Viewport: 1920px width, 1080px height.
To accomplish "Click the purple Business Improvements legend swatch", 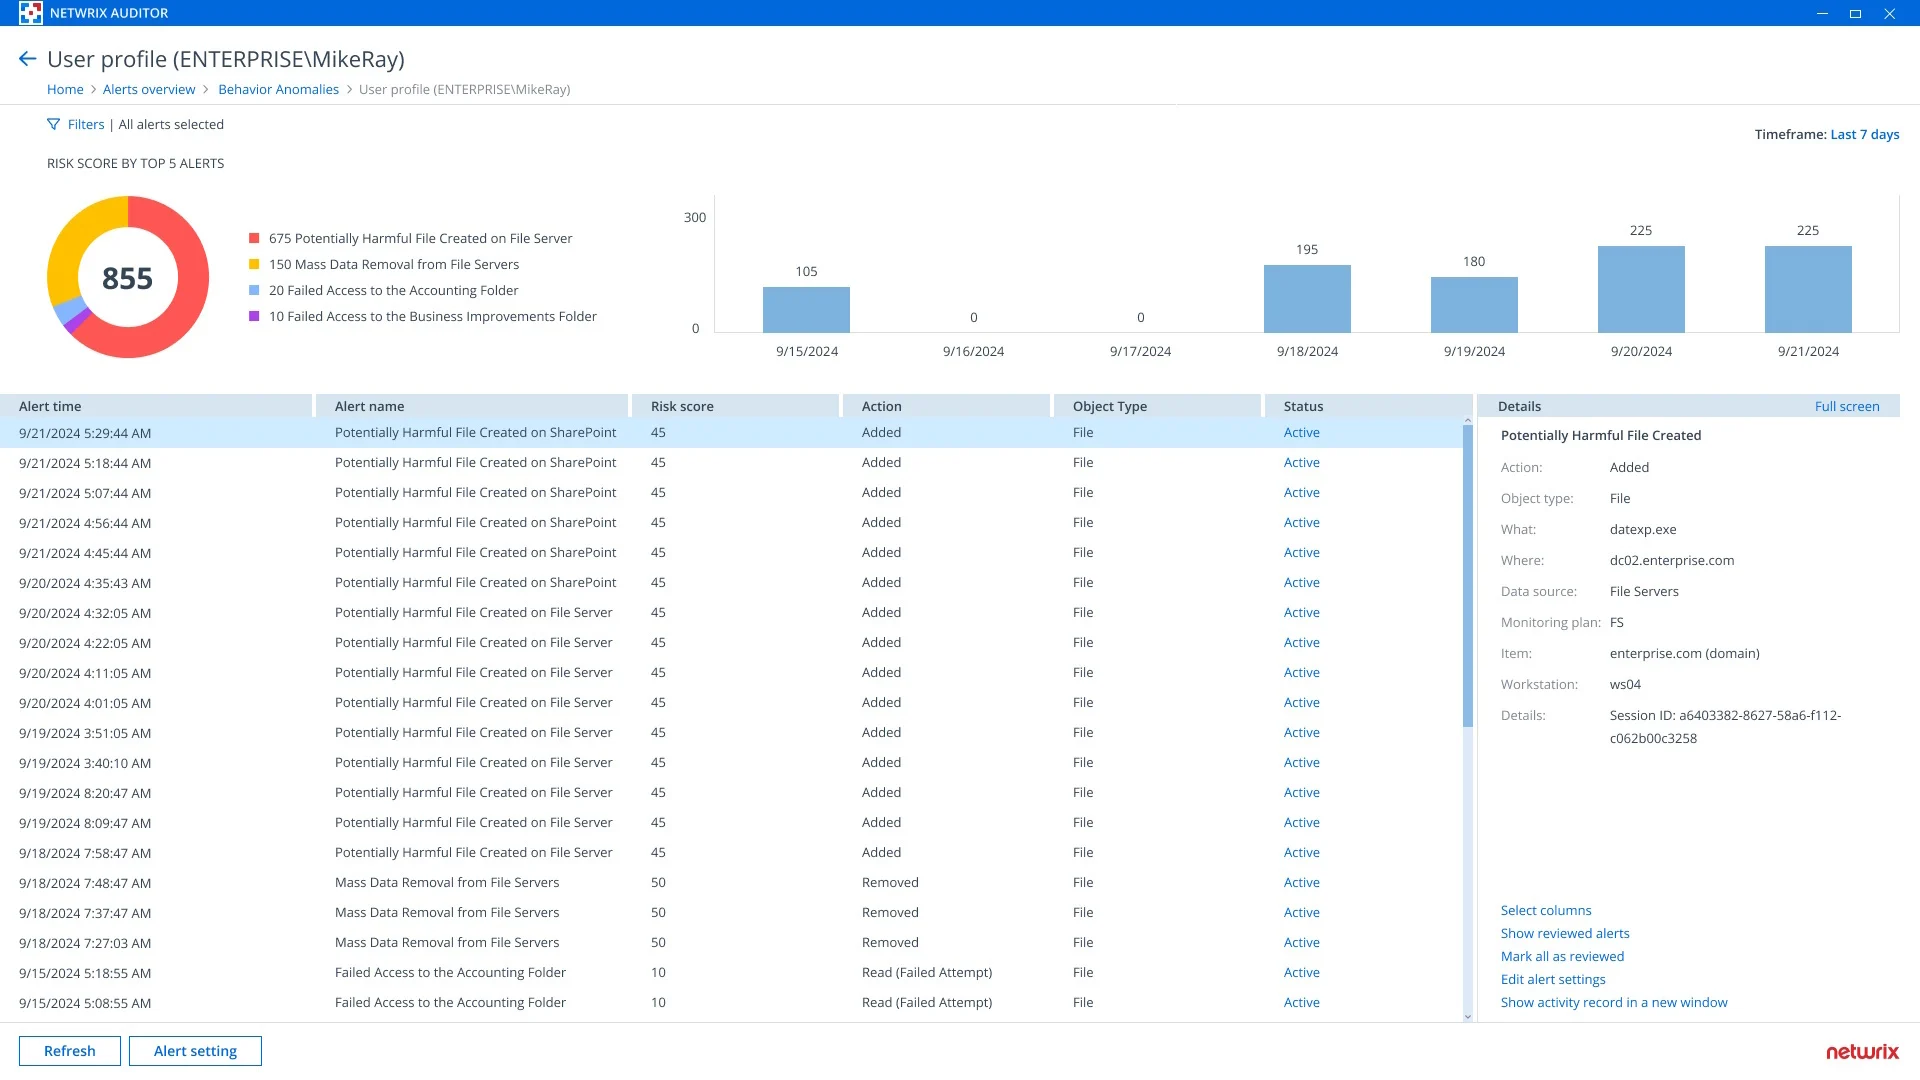I will tap(254, 316).
